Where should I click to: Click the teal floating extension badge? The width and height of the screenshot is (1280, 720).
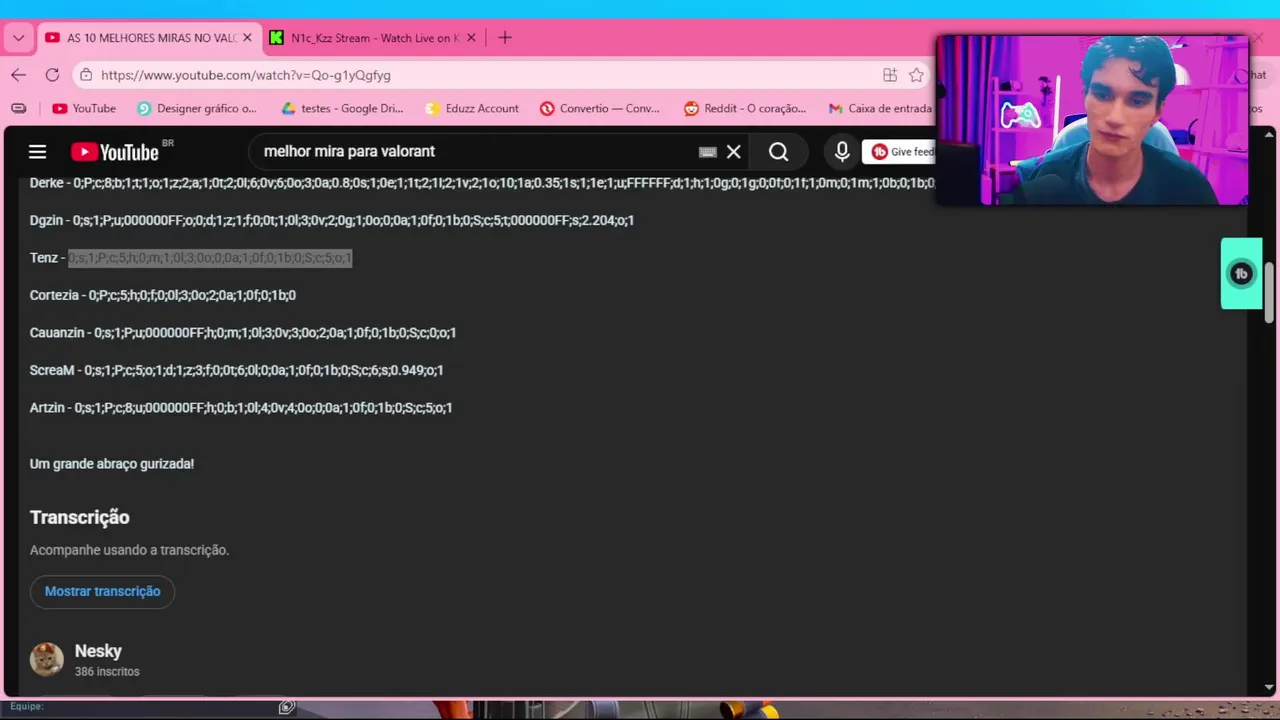pyautogui.click(x=1241, y=273)
